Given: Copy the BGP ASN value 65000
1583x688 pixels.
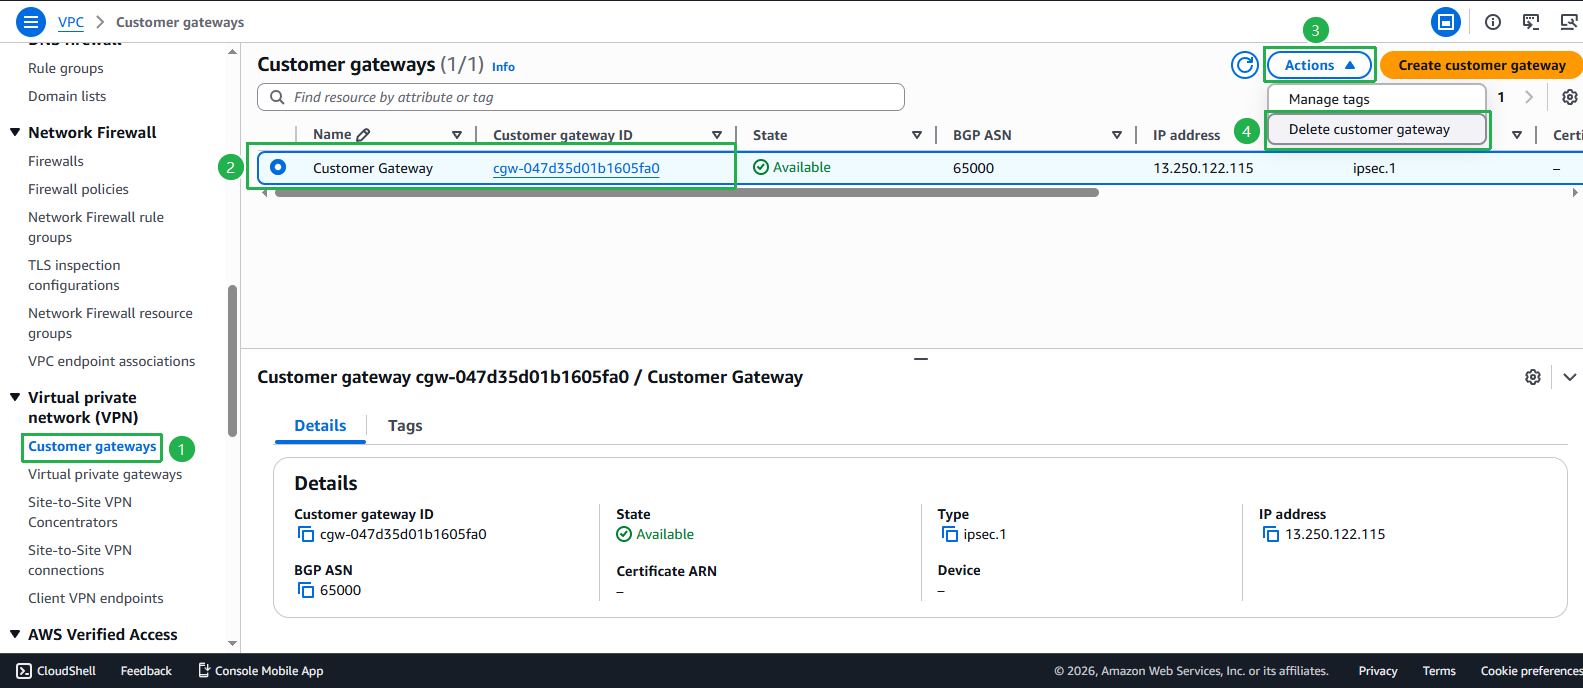Looking at the screenshot, I should 306,591.
